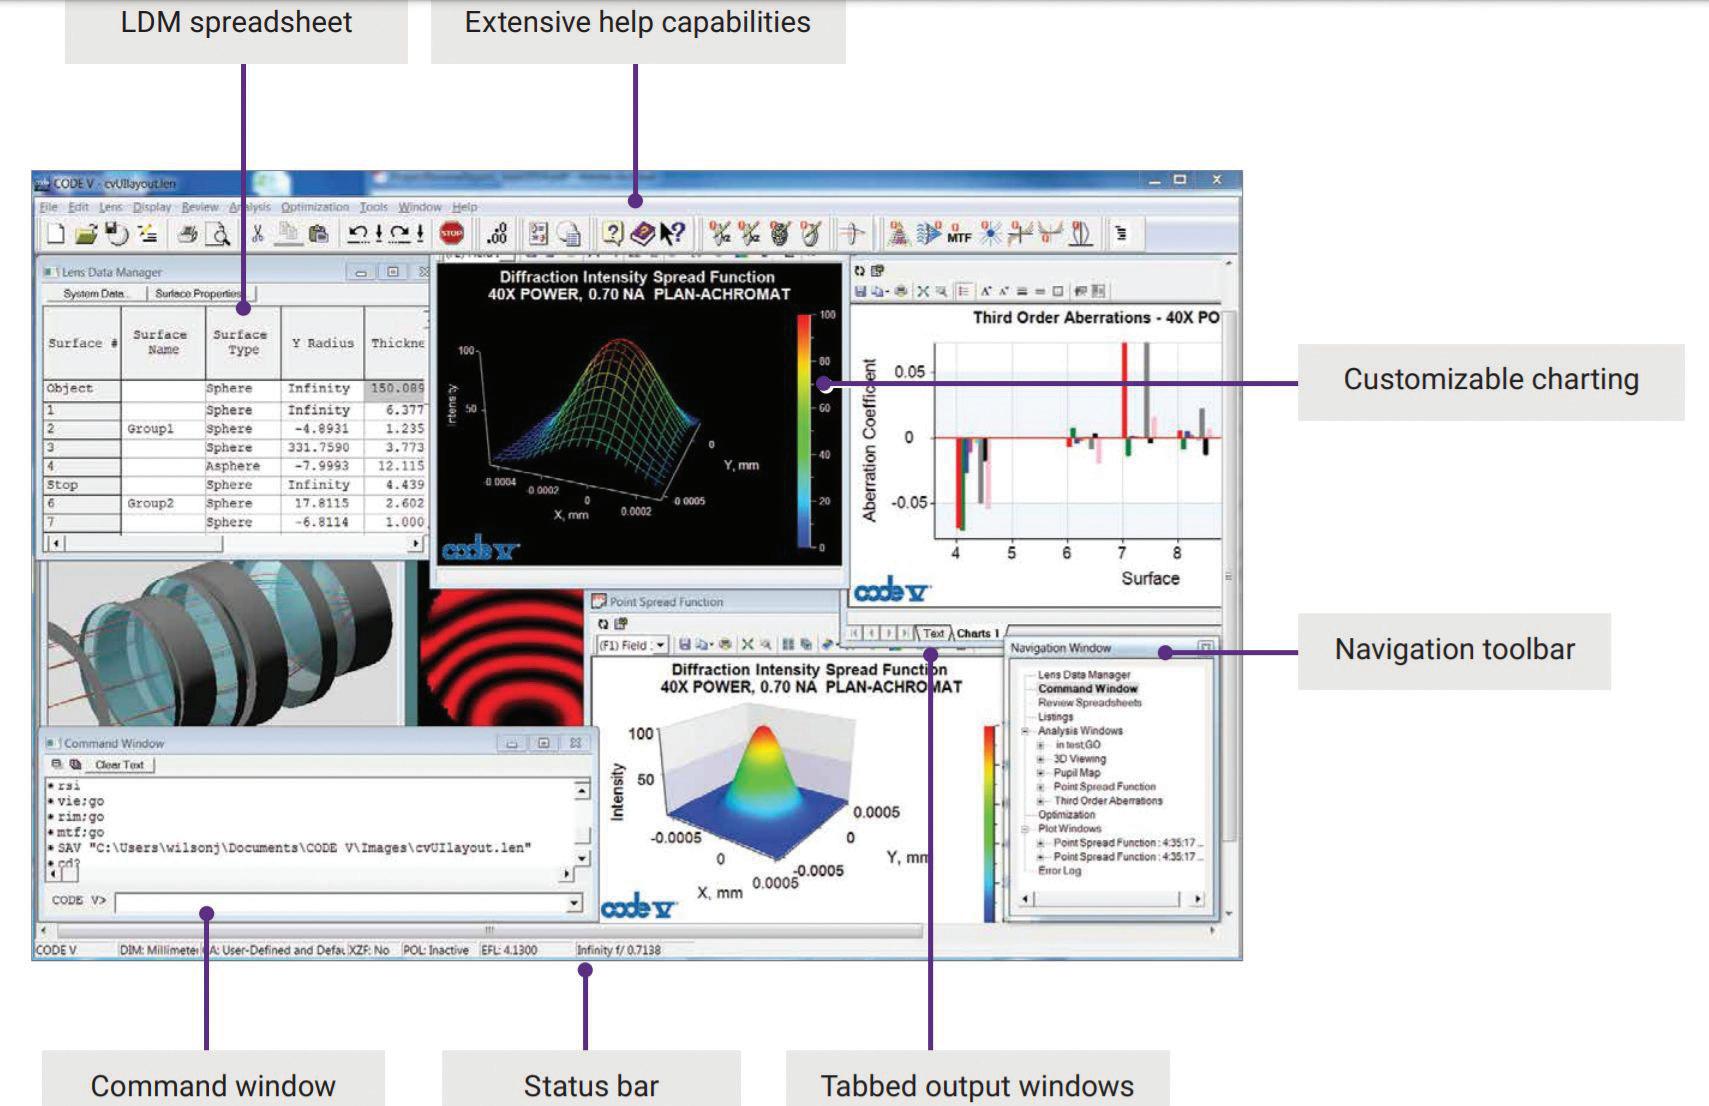Click the Clear Text button
This screenshot has width=1709, height=1106.
point(120,765)
